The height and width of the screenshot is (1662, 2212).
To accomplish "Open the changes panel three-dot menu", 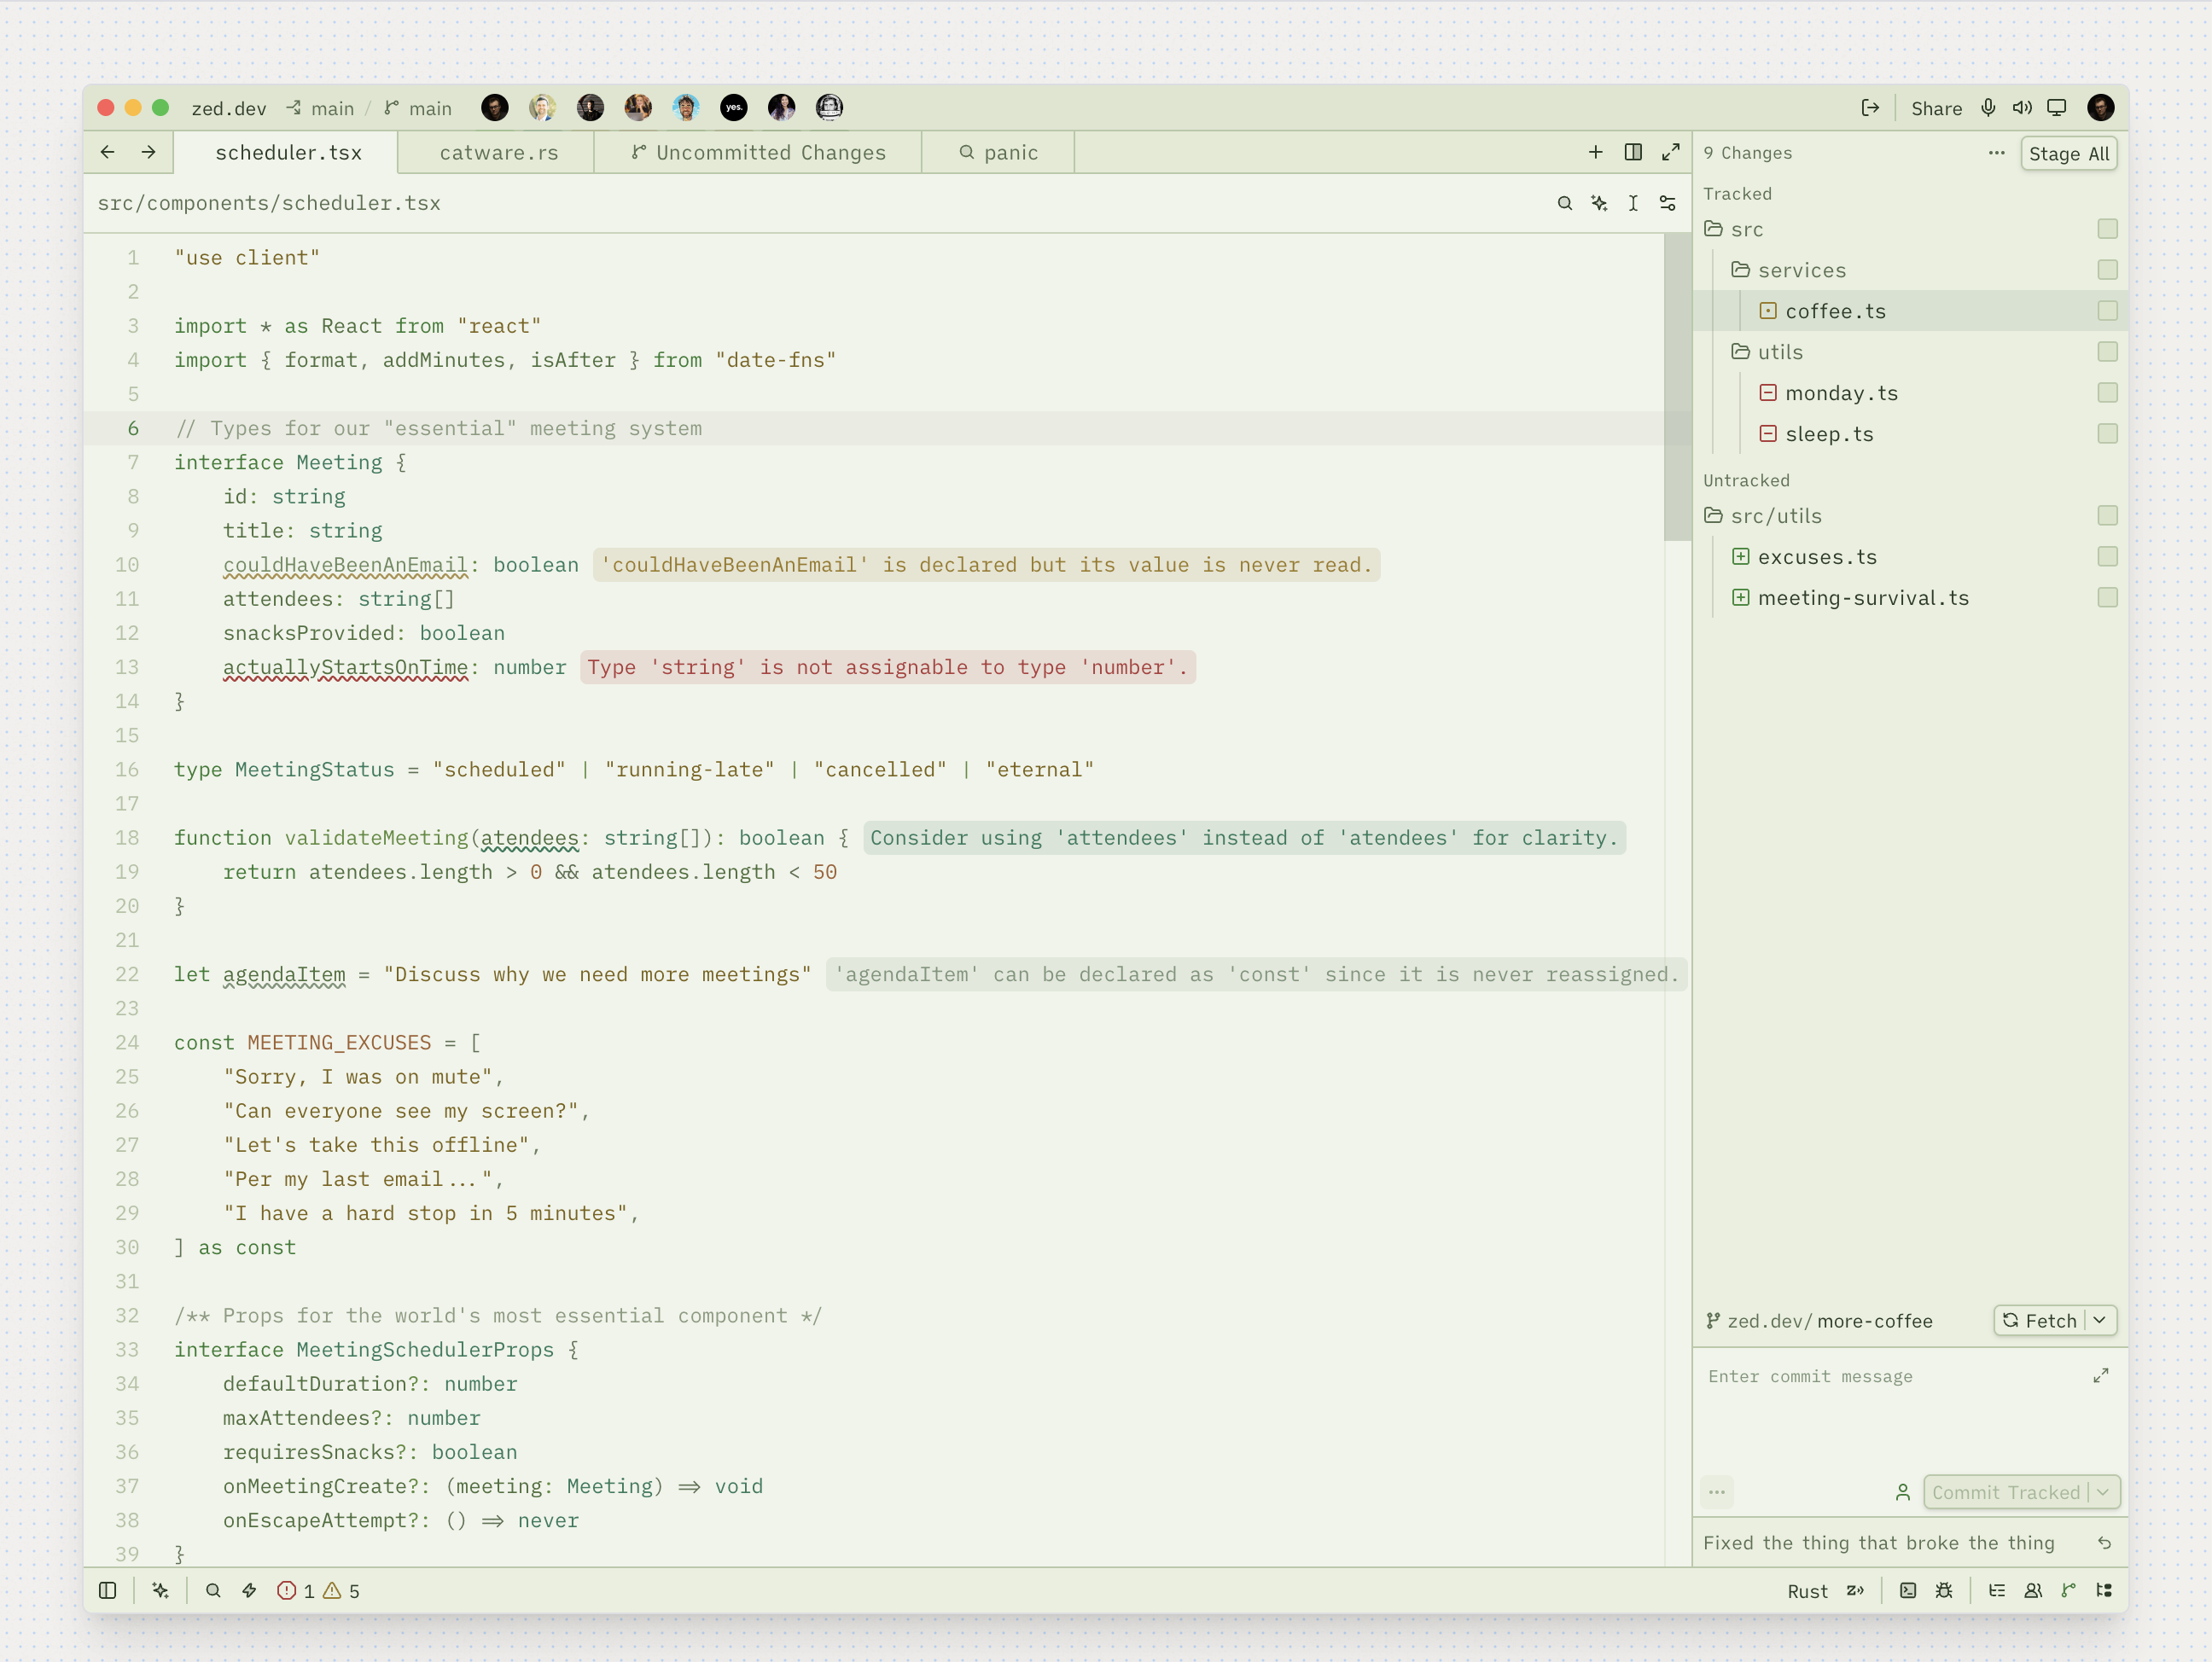I will (1997, 153).
